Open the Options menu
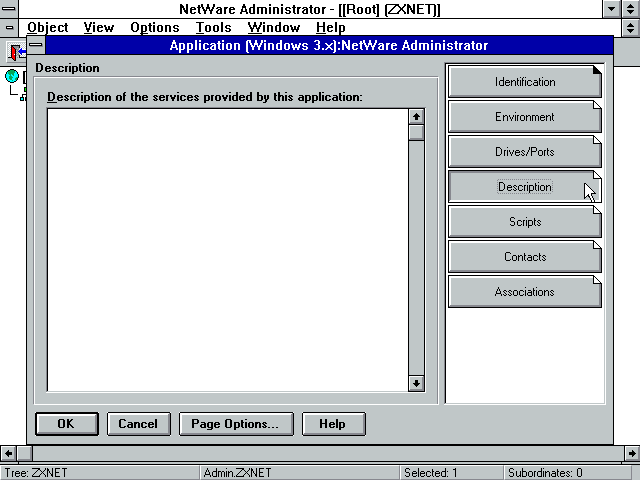Image resolution: width=640 pixels, height=480 pixels. tap(155, 27)
